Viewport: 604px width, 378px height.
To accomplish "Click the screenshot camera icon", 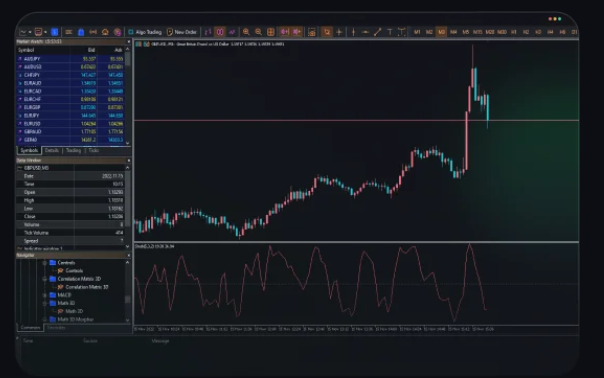I will pos(312,32).
